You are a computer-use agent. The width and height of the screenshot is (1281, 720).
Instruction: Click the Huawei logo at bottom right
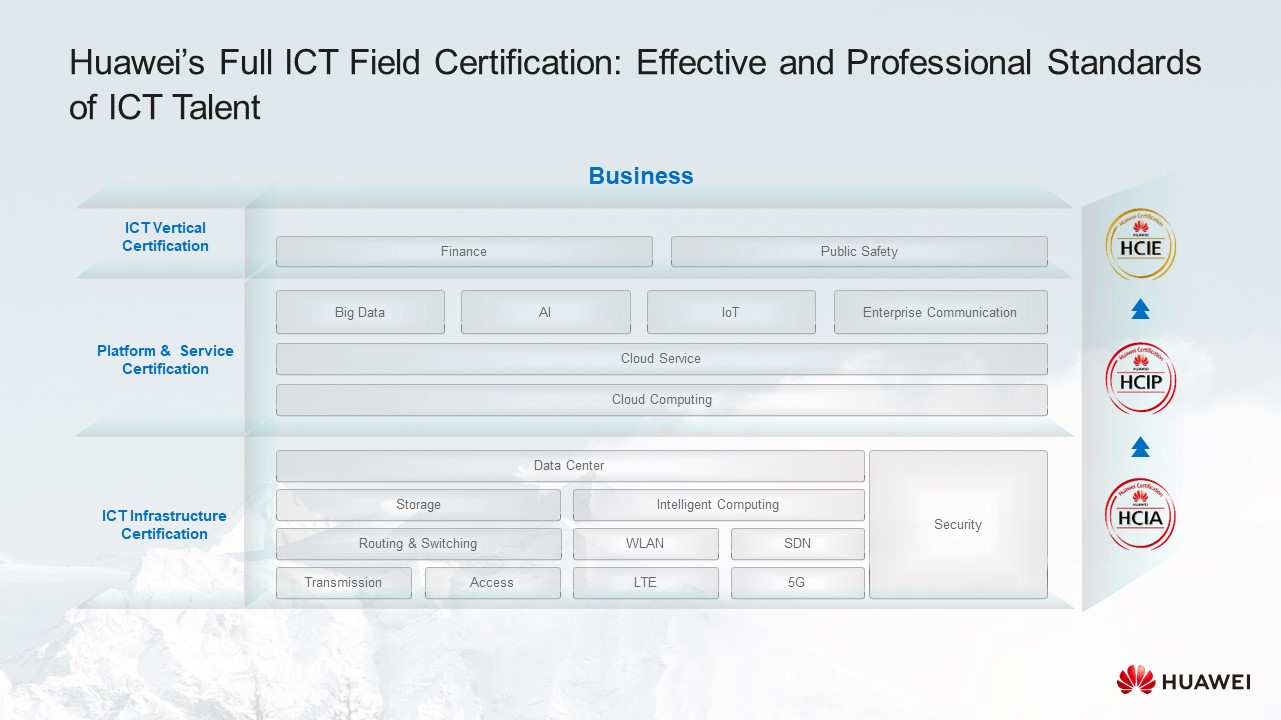coord(1184,681)
